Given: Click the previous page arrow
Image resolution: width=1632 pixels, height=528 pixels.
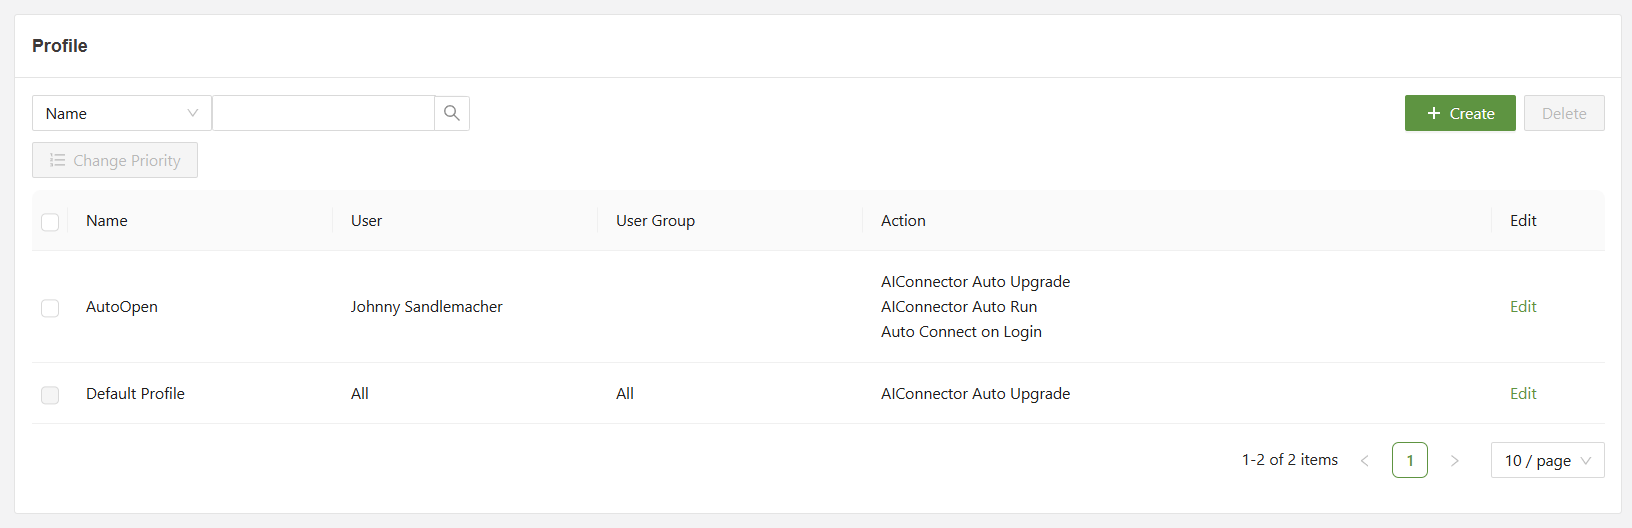Looking at the screenshot, I should pos(1364,460).
